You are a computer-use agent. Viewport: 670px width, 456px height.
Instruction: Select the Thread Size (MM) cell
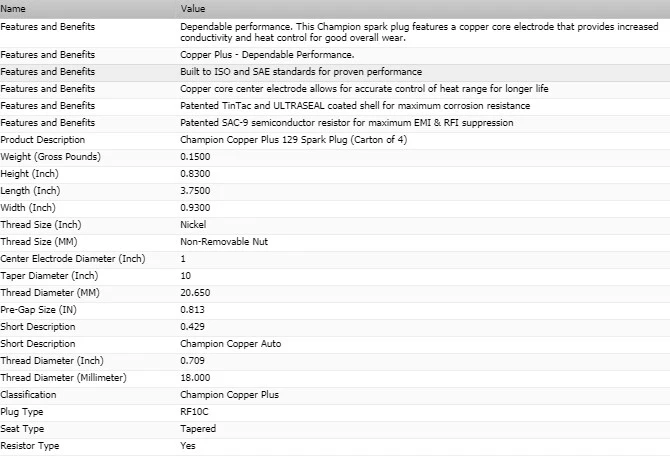pos(39,242)
